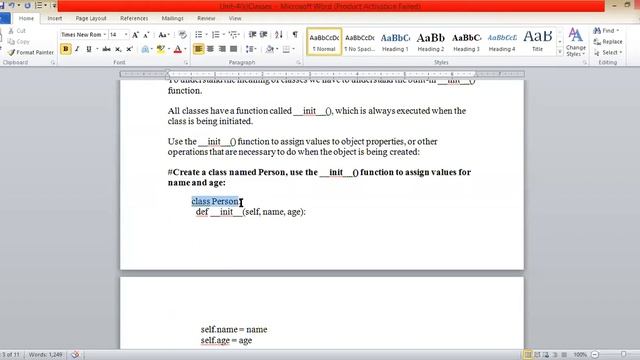
Task: Click the Numbering list icon
Action: [216, 34]
